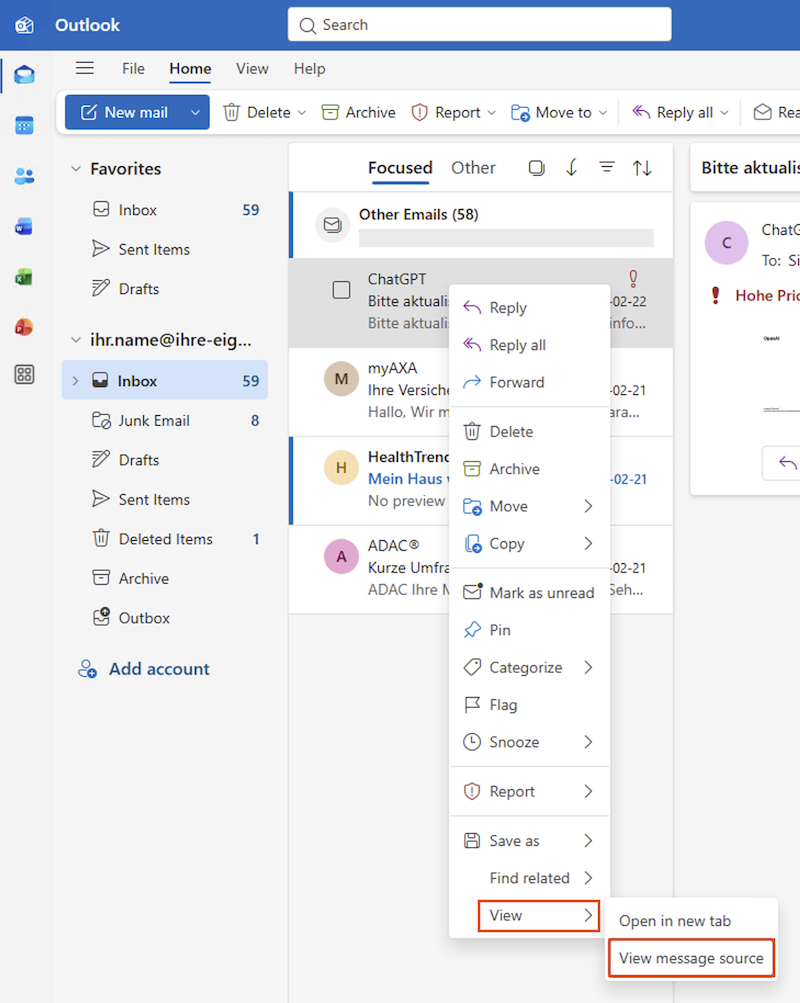Choose Archive in the context menu

click(529, 469)
